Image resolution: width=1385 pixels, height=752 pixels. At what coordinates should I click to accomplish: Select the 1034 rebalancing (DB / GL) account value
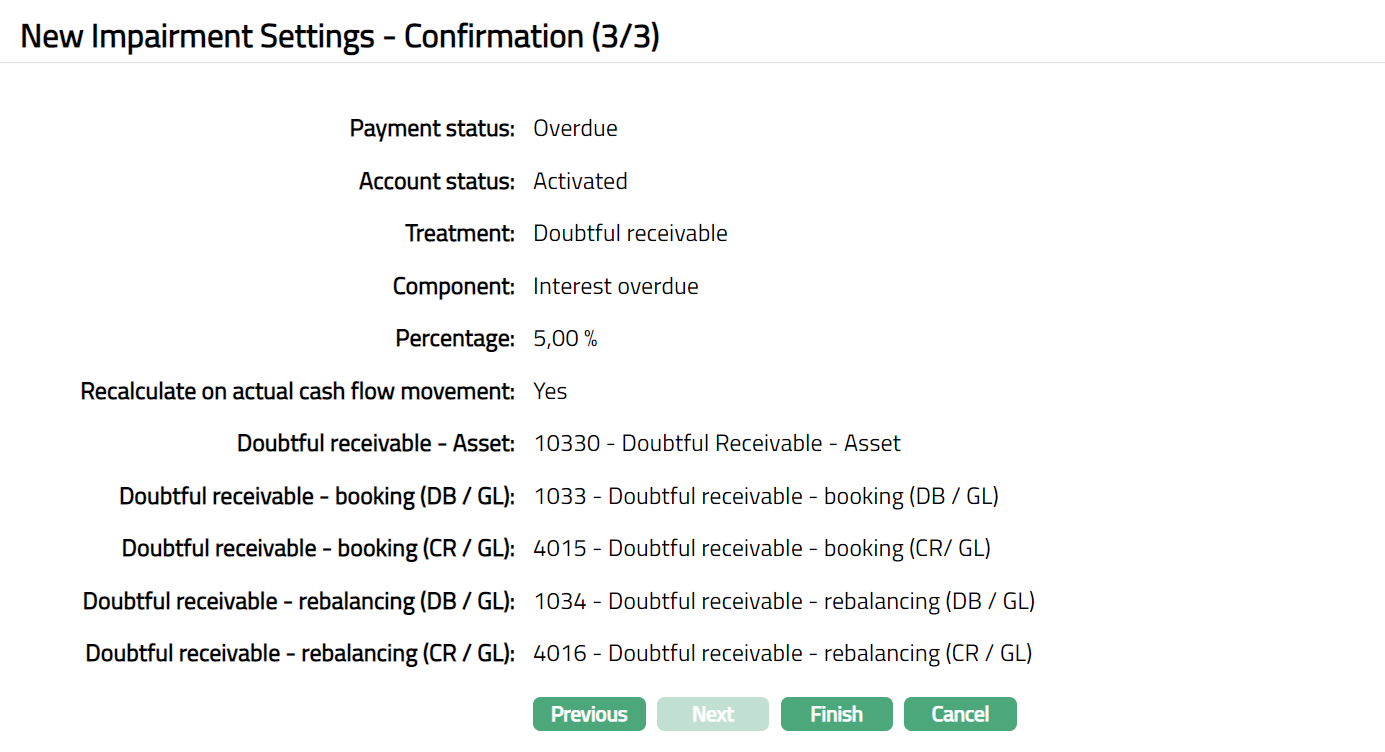click(x=783, y=602)
